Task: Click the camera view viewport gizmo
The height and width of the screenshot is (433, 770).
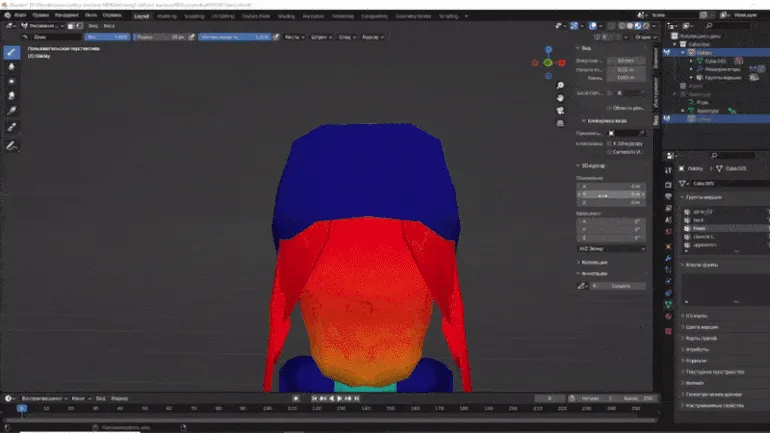Action: tap(561, 111)
